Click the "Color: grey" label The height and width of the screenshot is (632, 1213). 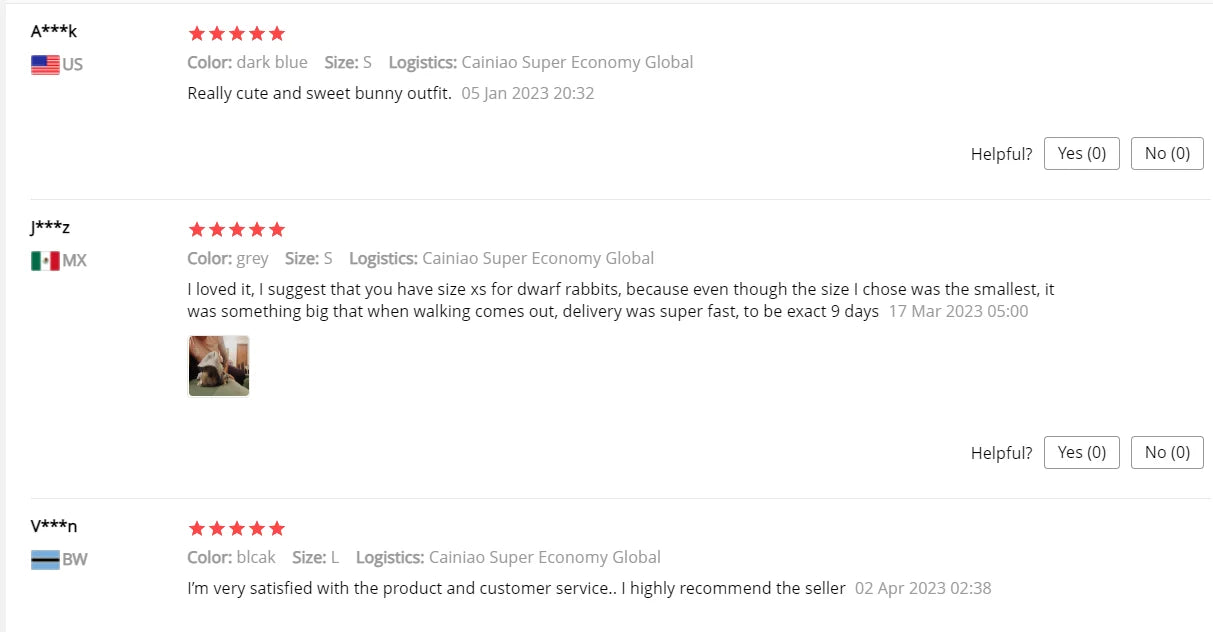point(228,258)
